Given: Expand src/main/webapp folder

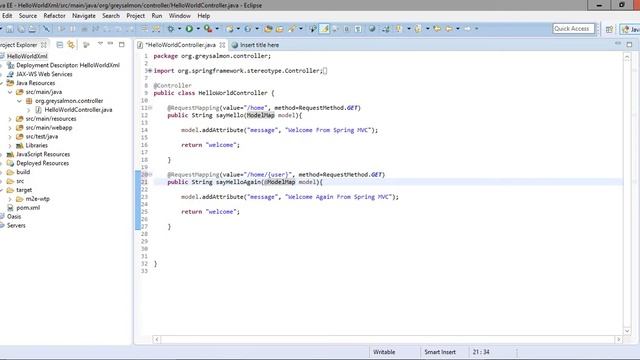Looking at the screenshot, I should pos(10,128).
